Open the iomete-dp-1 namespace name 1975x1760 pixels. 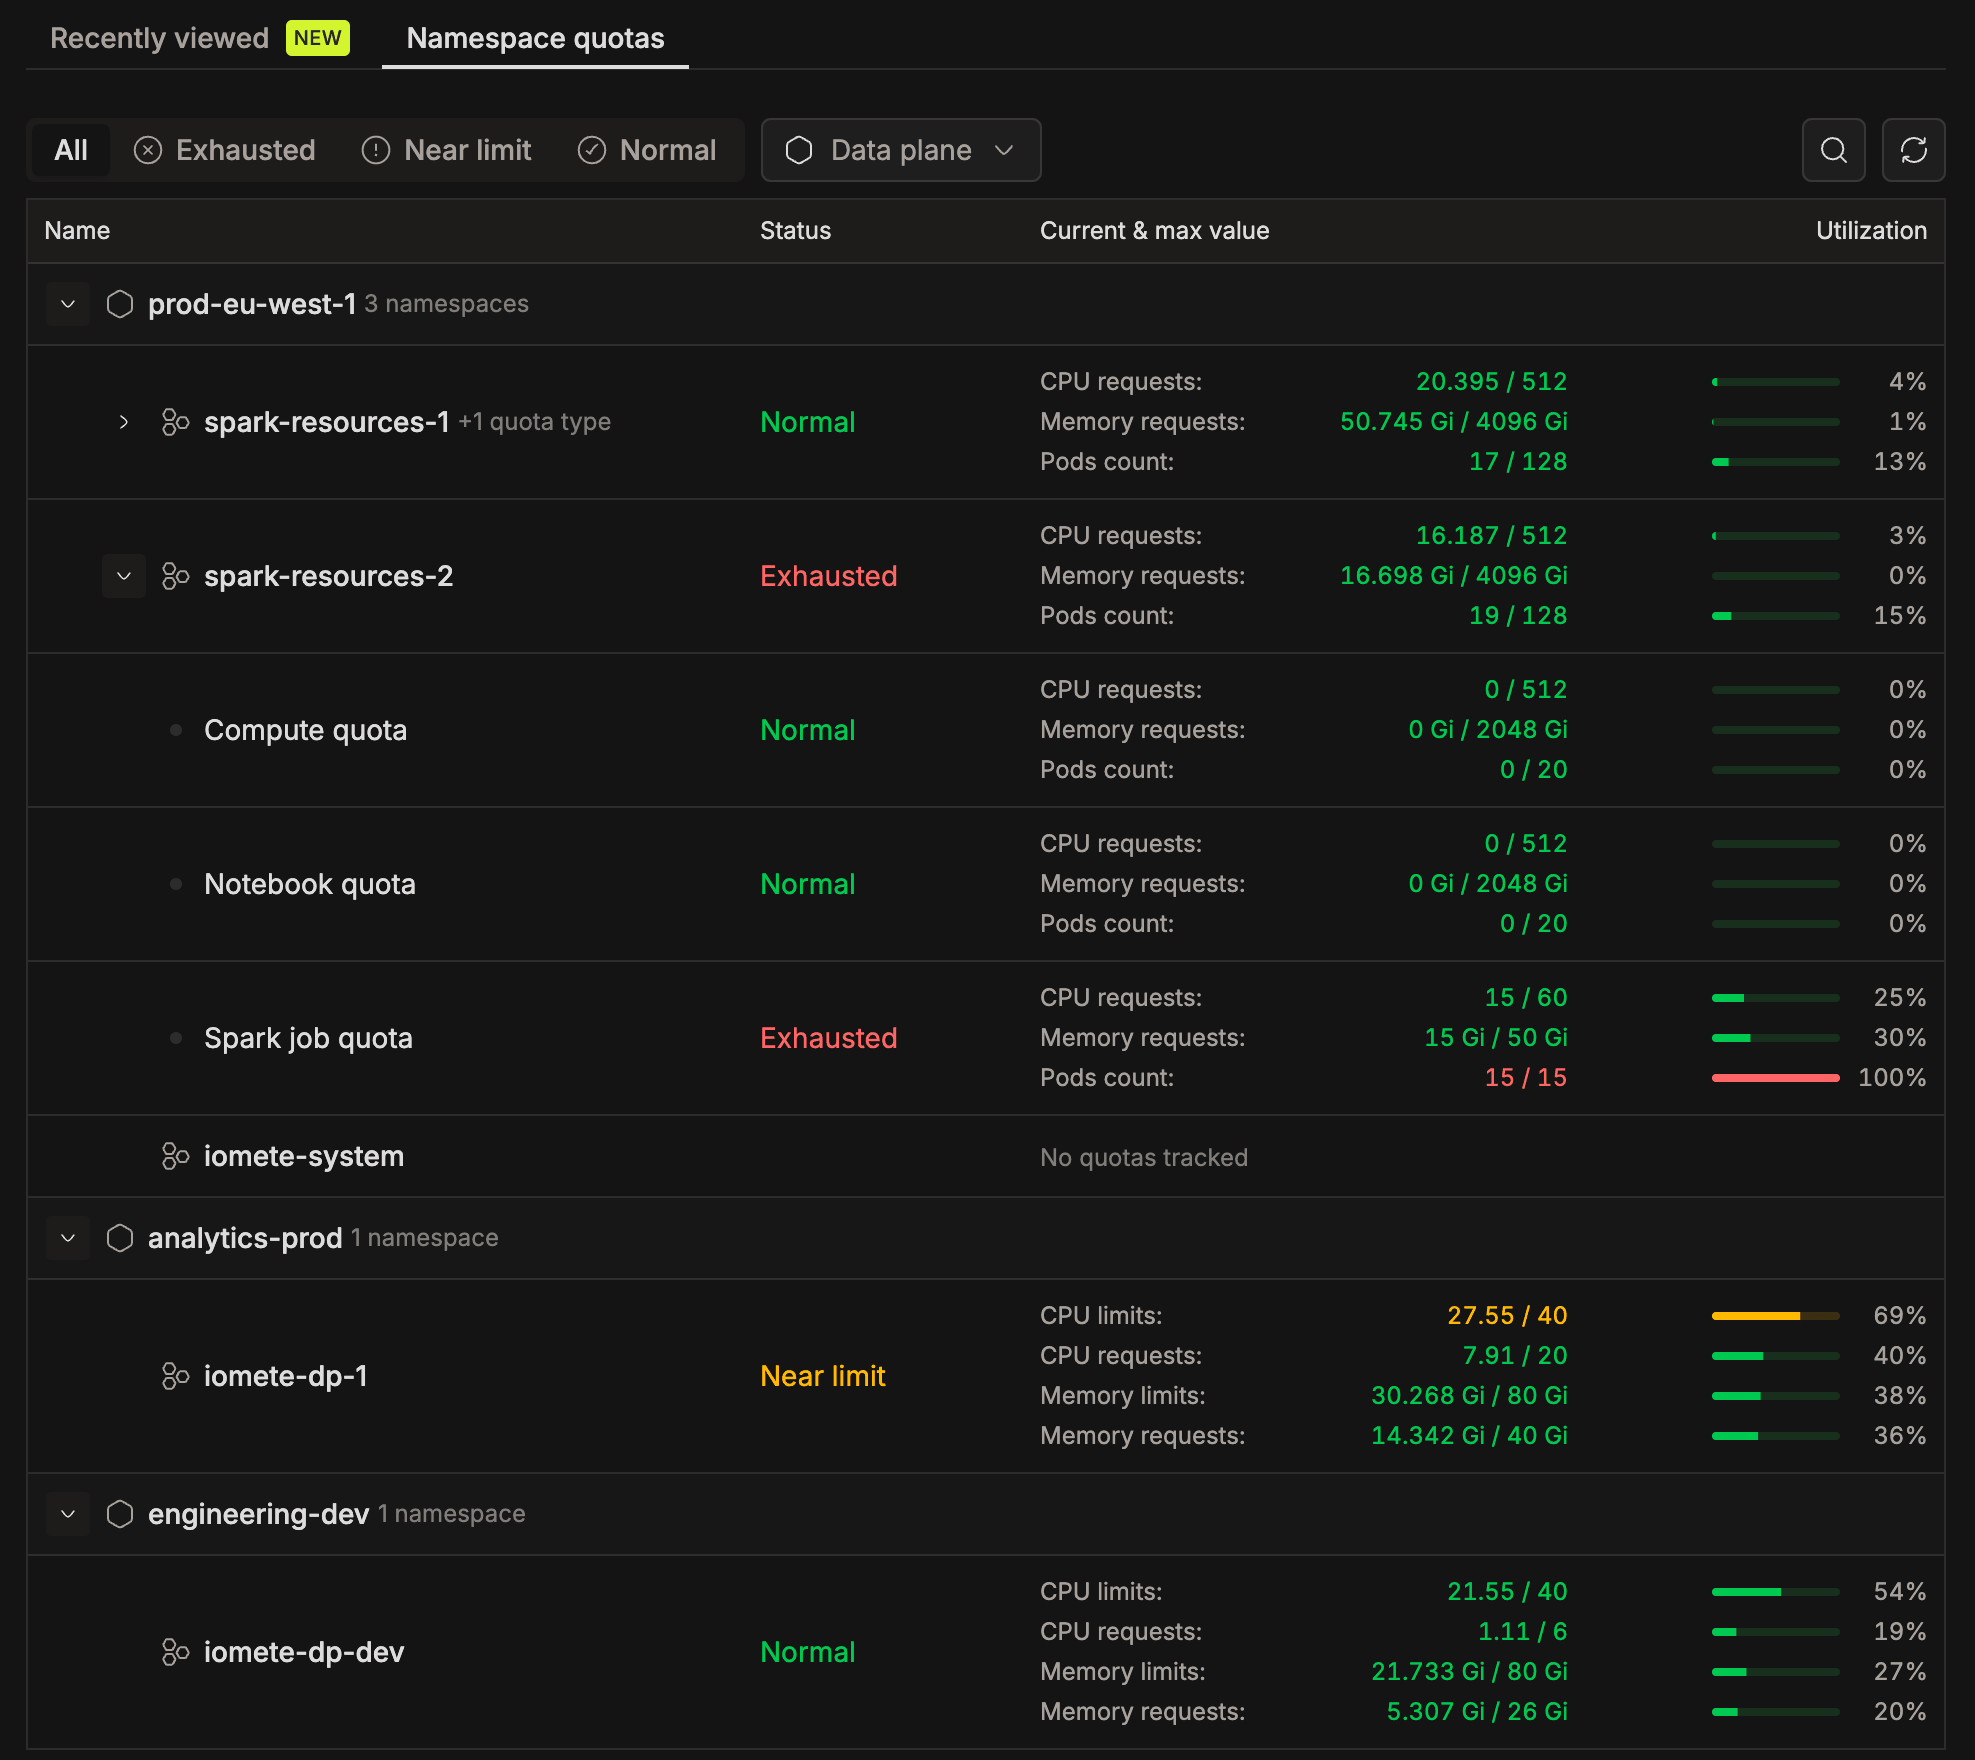286,1376
